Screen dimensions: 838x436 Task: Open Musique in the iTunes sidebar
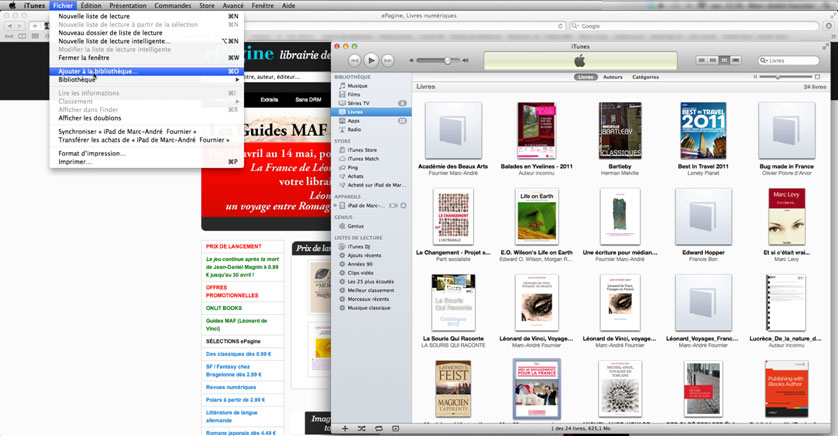click(357, 85)
